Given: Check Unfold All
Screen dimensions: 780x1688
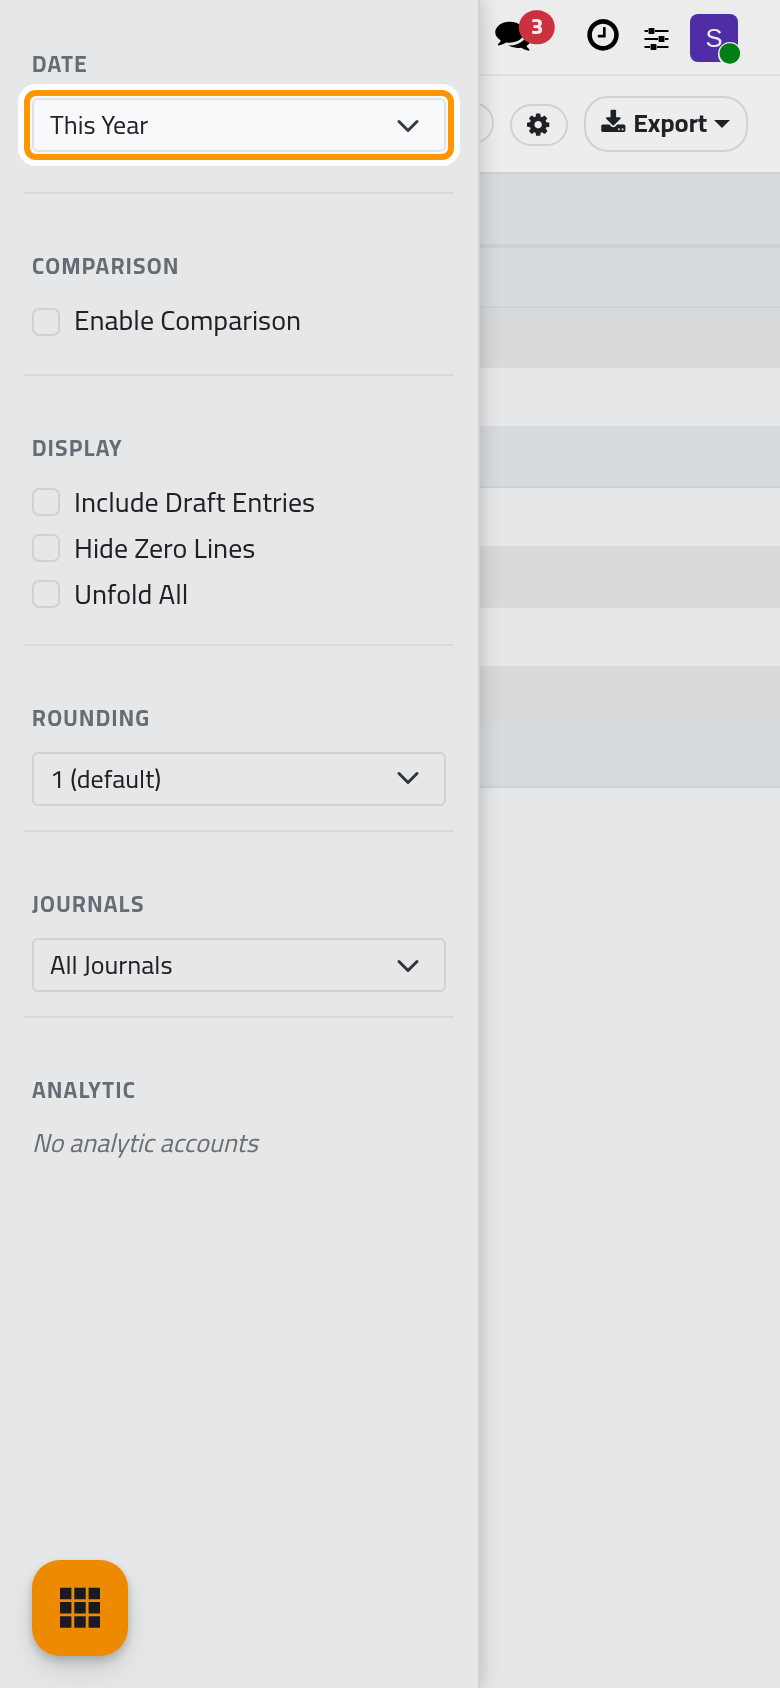Looking at the screenshot, I should click(x=46, y=594).
